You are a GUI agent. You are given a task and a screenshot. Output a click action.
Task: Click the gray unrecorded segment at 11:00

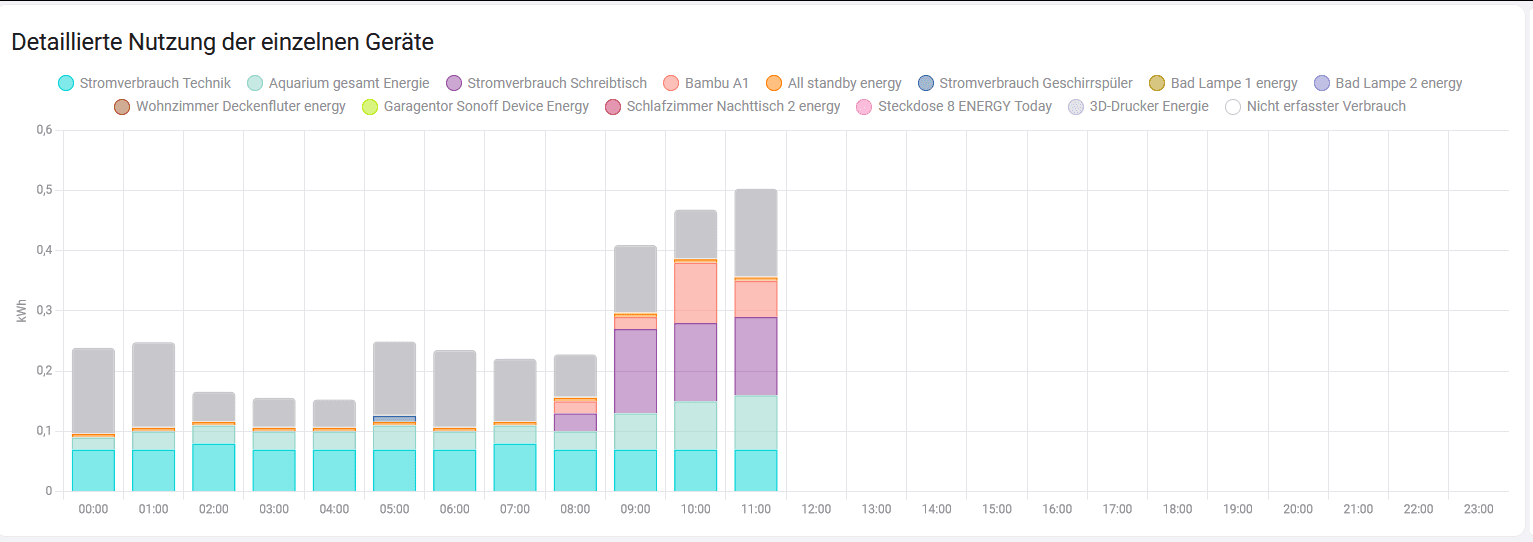756,233
